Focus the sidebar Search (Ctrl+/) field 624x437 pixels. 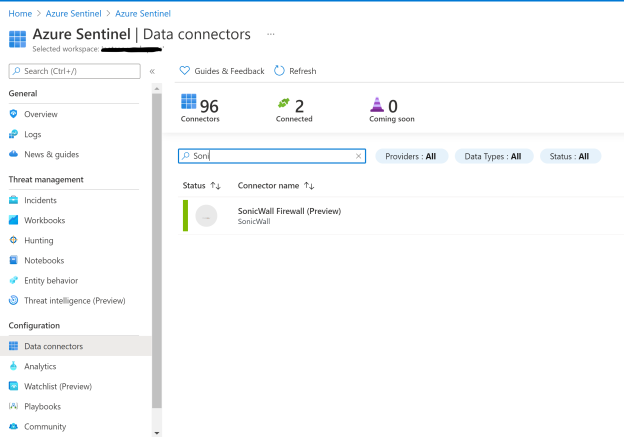[74, 71]
